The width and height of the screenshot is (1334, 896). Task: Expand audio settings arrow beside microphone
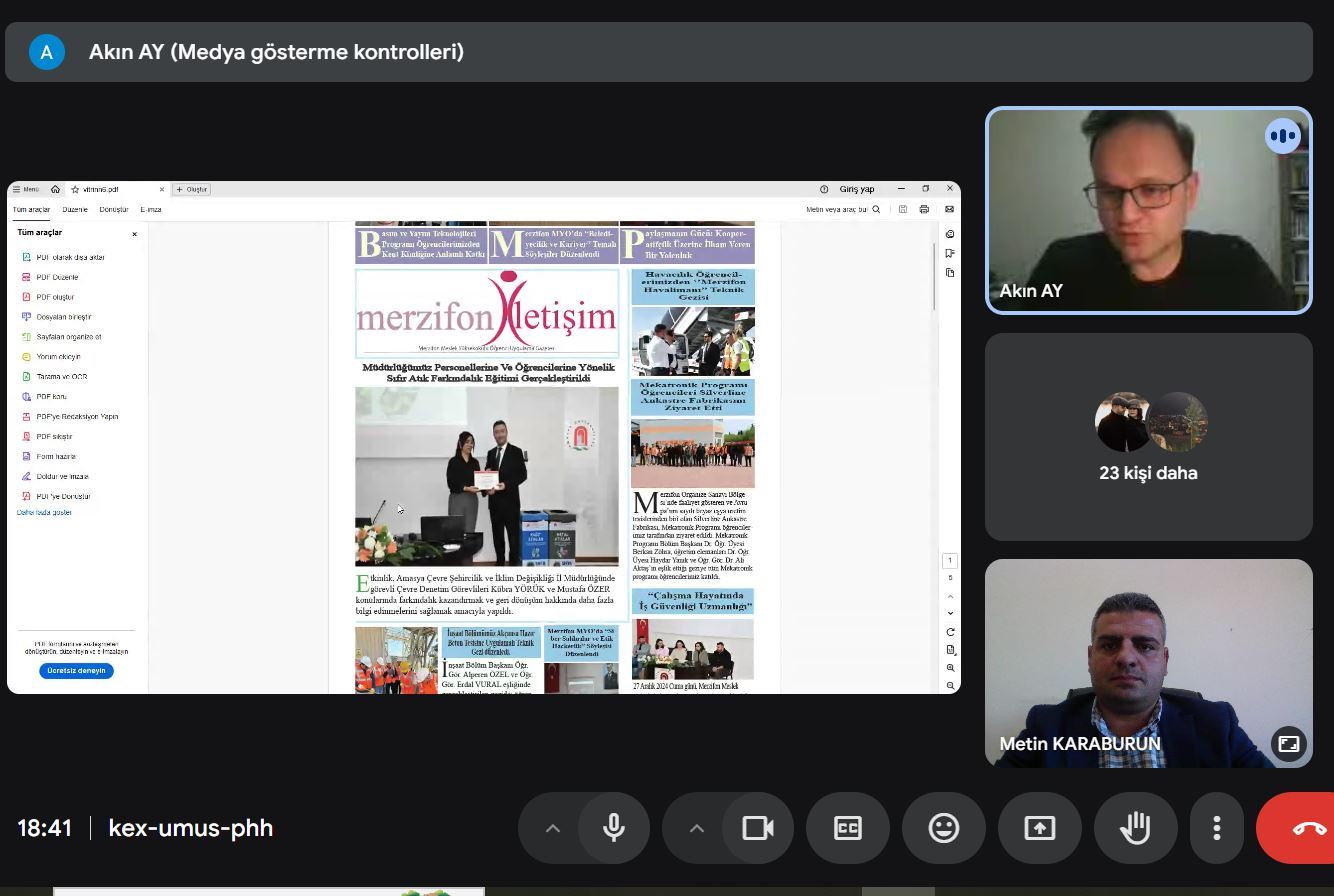552,828
